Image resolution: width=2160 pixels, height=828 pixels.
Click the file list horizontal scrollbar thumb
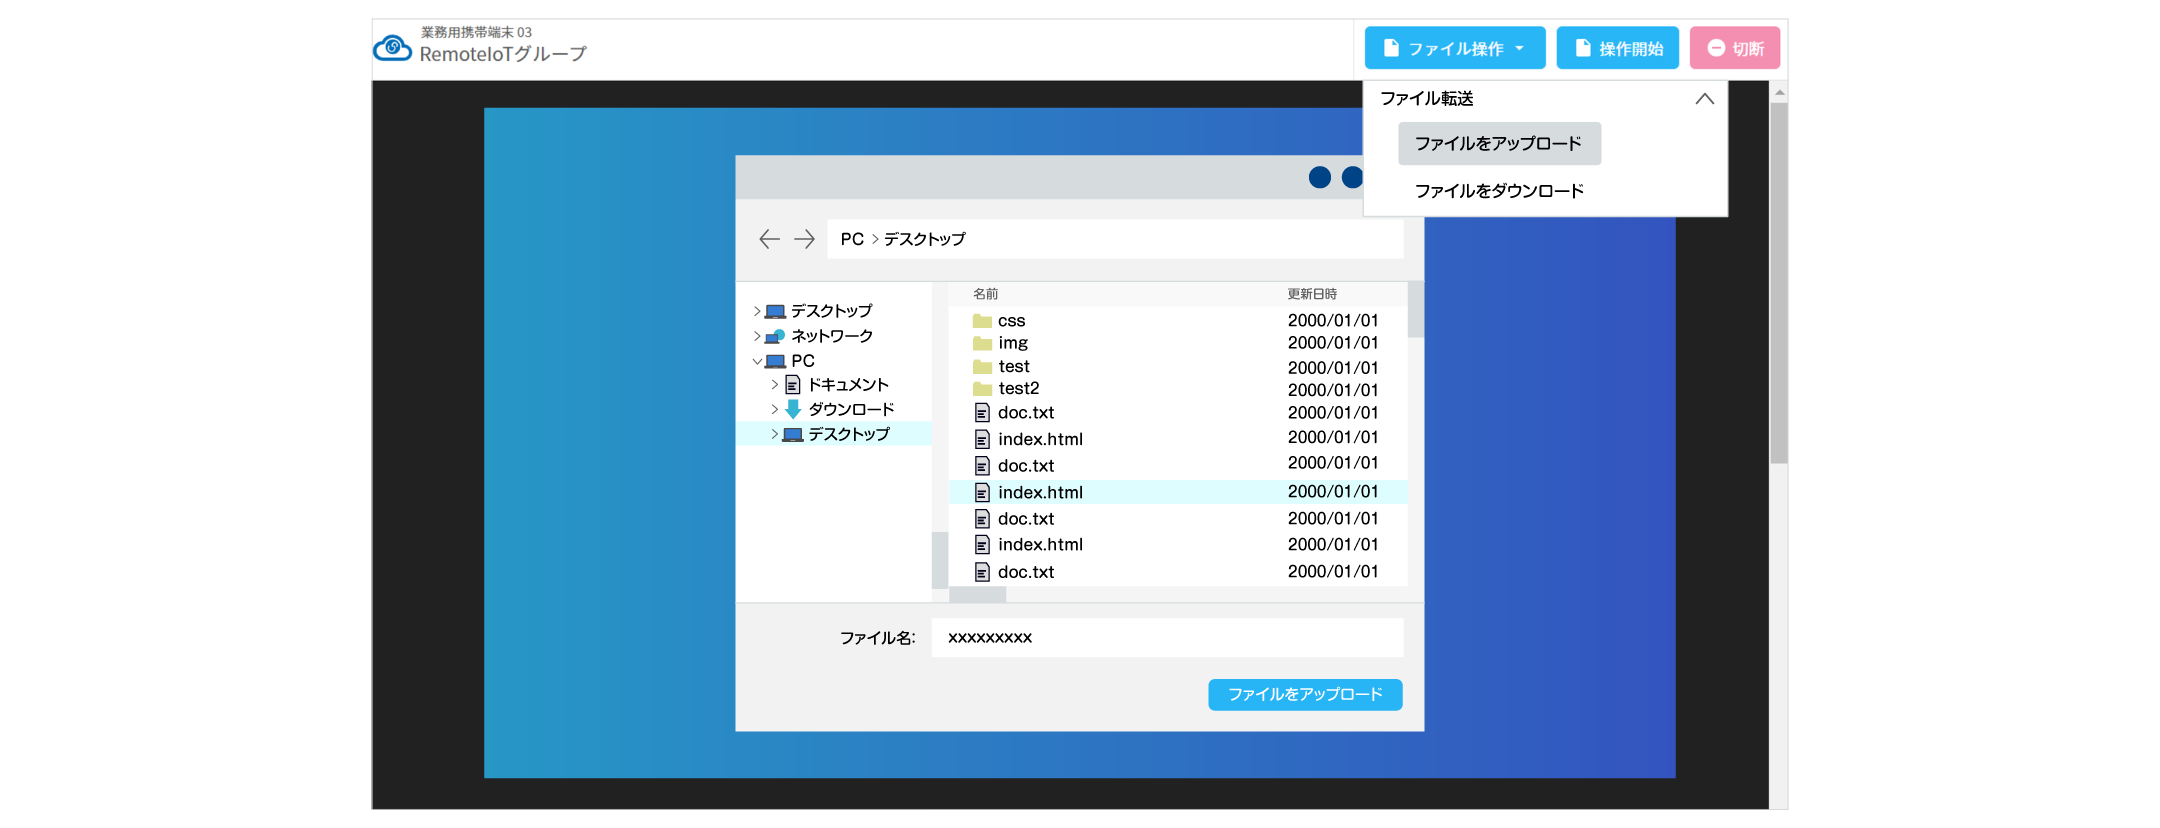point(977,595)
